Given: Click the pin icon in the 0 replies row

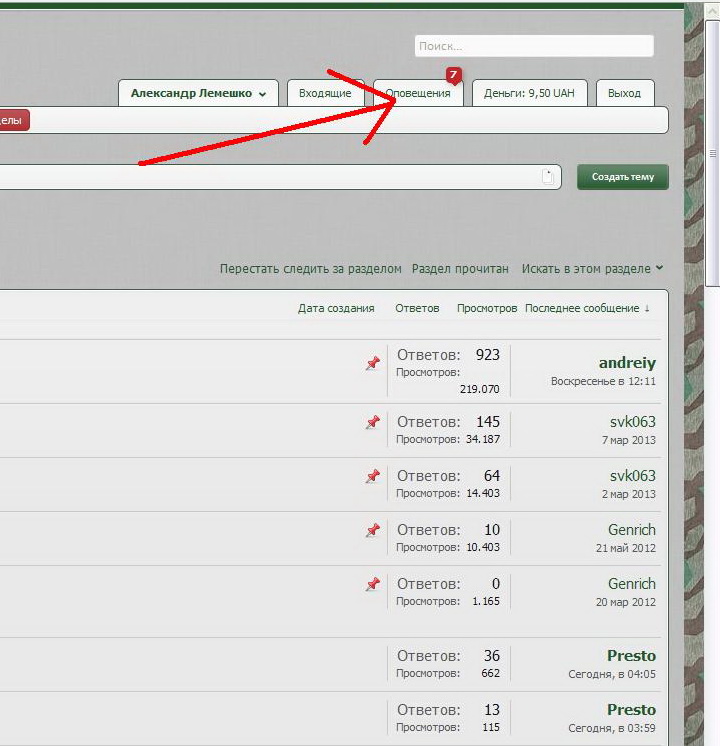Looking at the screenshot, I should point(372,584).
